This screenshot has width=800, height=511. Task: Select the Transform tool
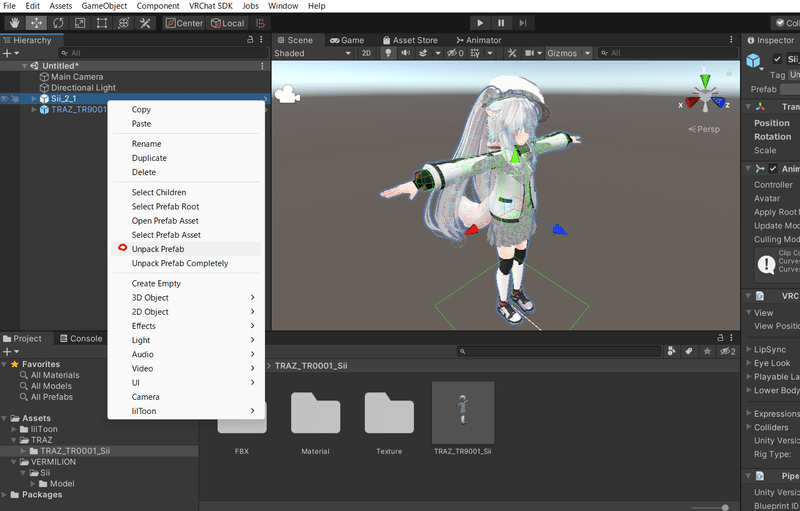123,23
